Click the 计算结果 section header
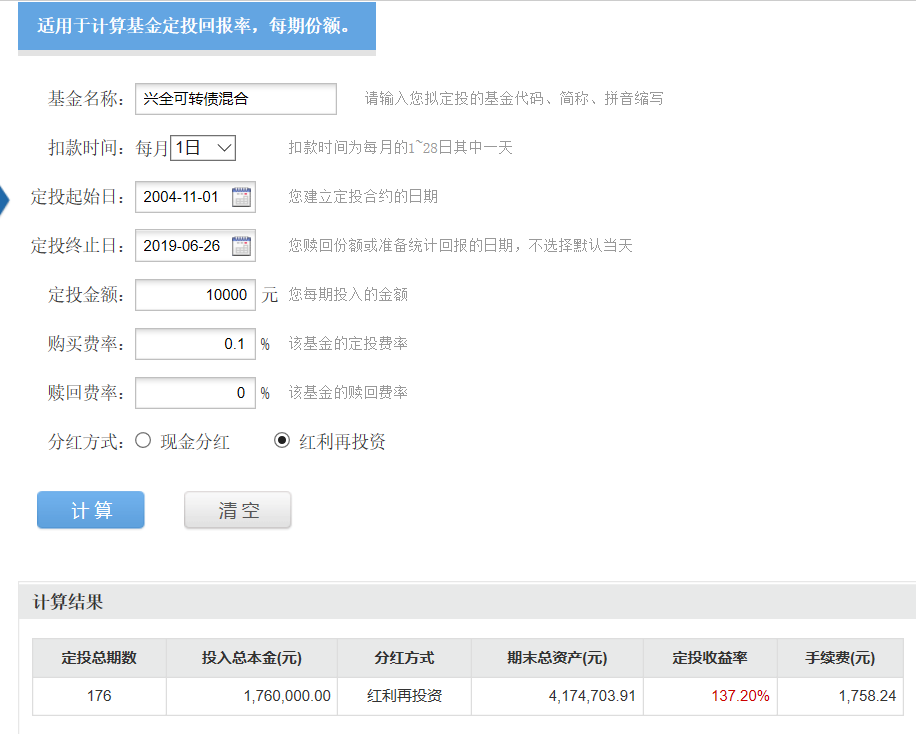 point(68,602)
